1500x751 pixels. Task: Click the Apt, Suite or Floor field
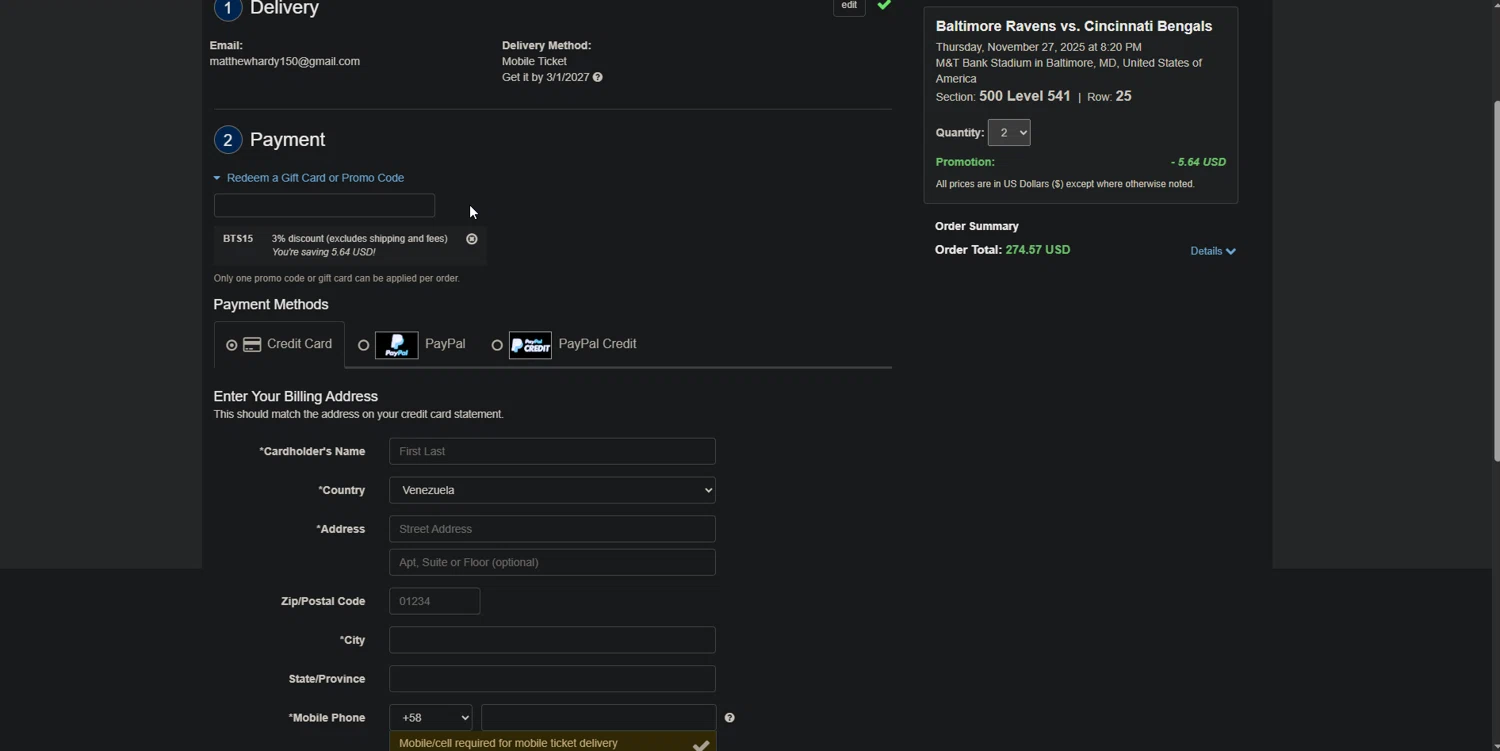(552, 562)
